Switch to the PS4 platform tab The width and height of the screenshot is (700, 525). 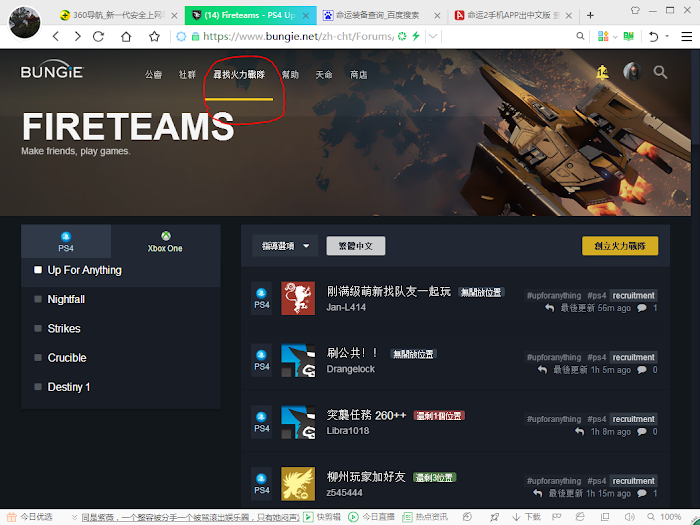66,242
